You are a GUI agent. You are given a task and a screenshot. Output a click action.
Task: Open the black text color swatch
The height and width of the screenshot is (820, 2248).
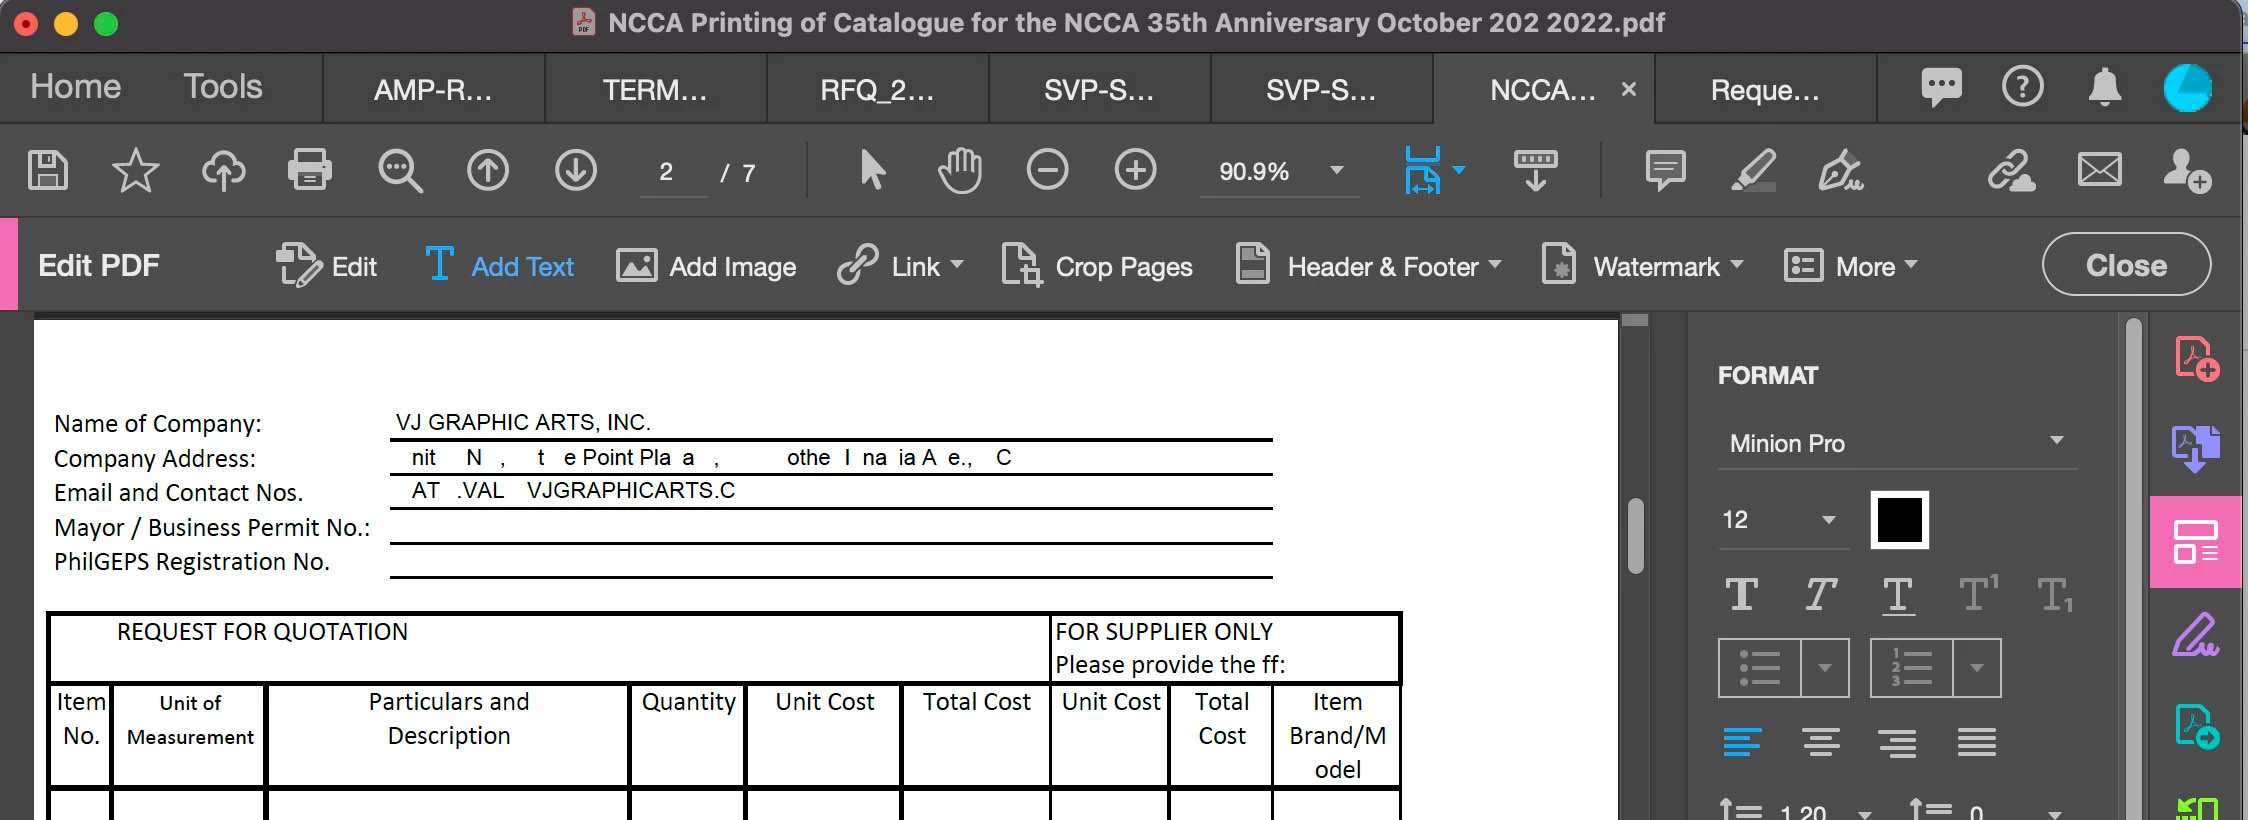[x=1899, y=520]
